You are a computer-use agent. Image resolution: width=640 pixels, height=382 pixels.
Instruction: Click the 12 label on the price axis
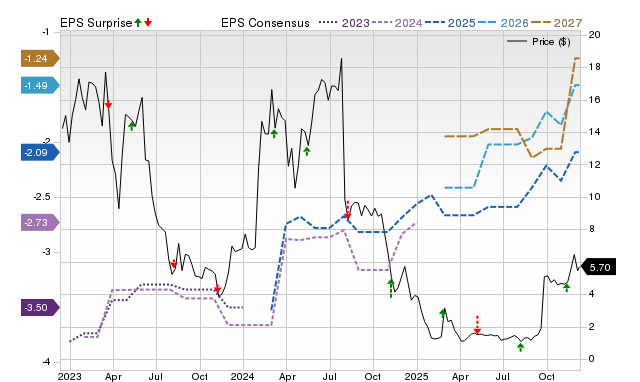click(595, 164)
